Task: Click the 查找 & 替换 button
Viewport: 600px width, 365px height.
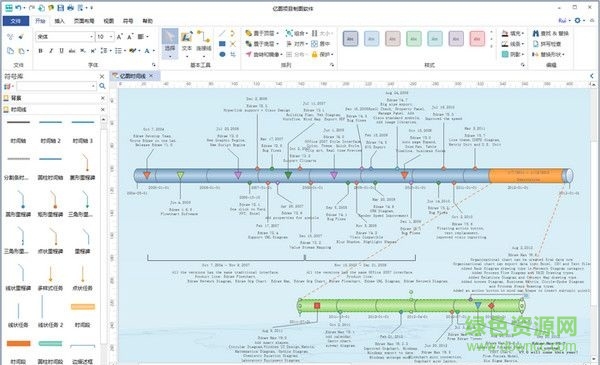Action: click(x=550, y=34)
